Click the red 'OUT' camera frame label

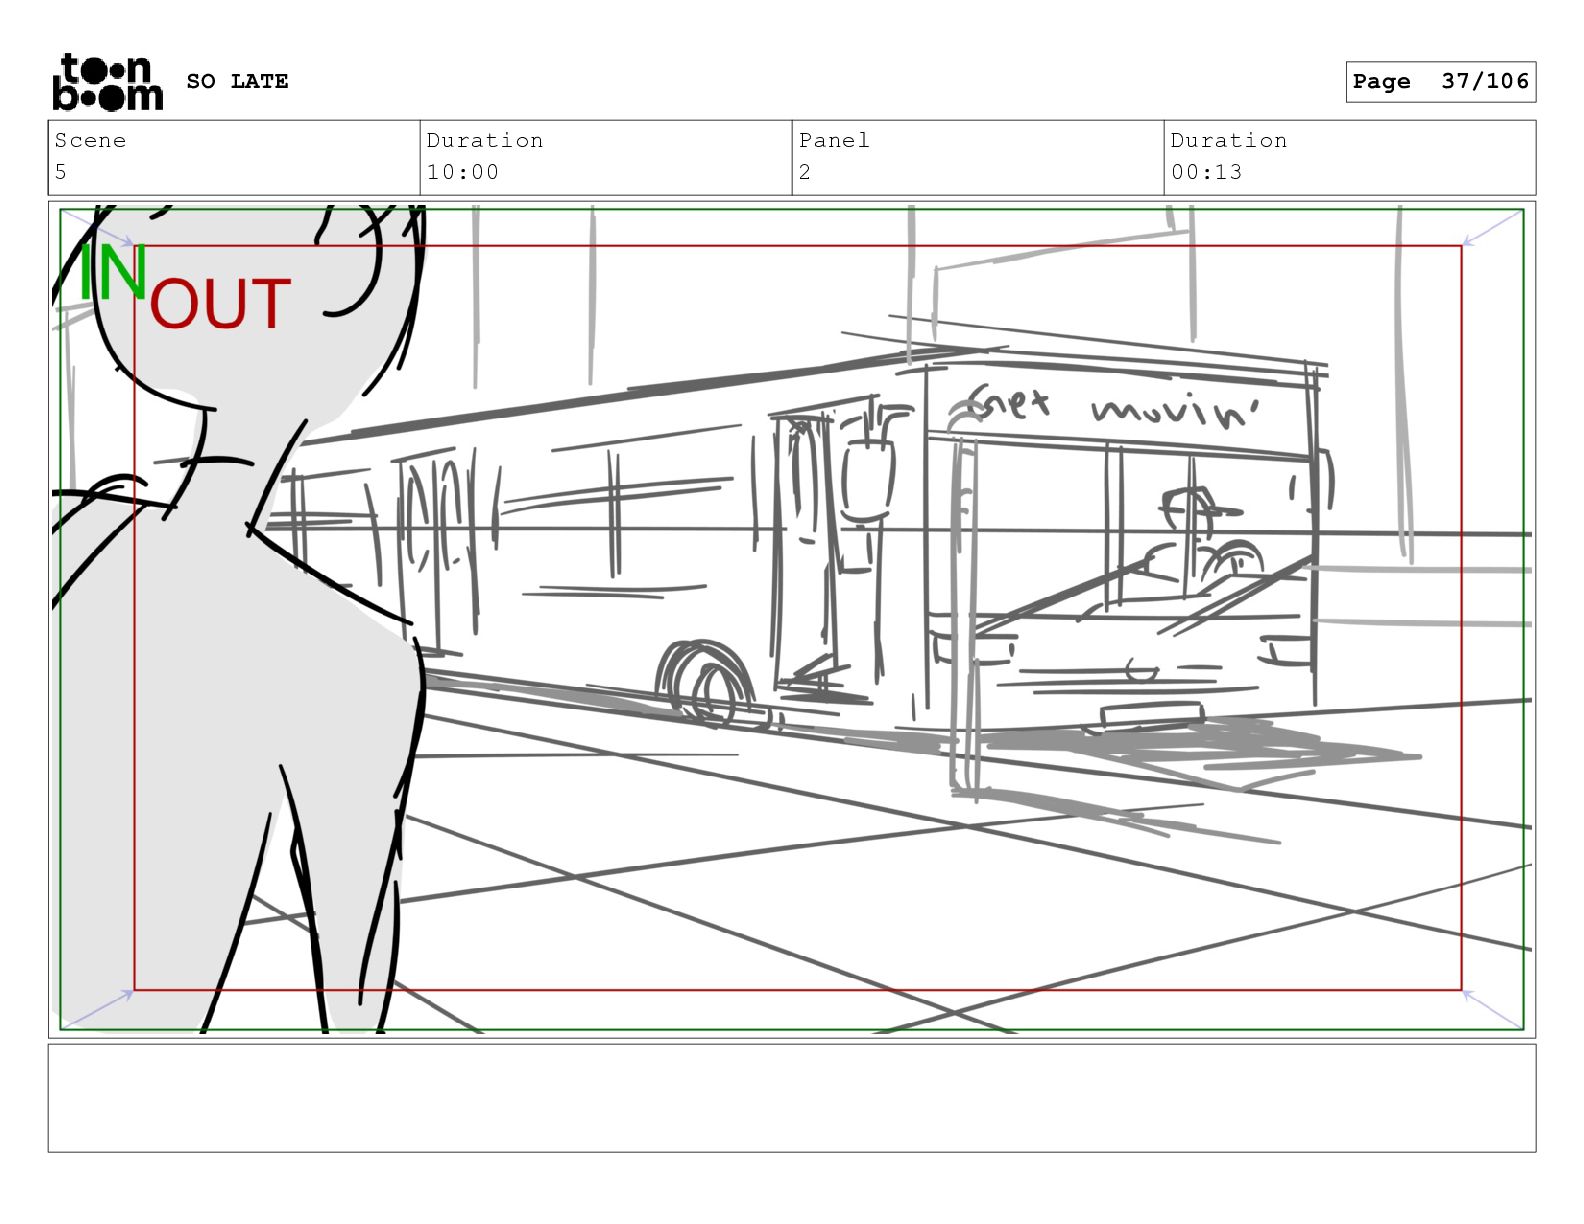tap(220, 304)
